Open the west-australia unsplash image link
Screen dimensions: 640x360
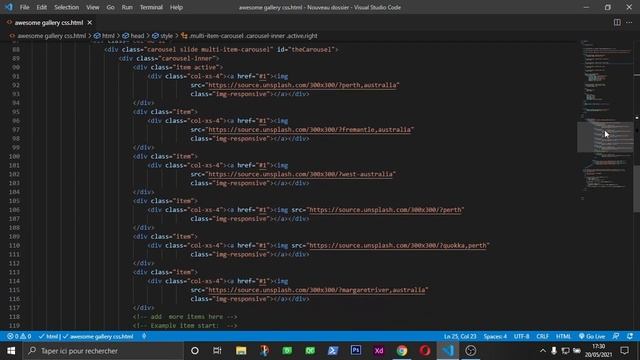(300, 174)
